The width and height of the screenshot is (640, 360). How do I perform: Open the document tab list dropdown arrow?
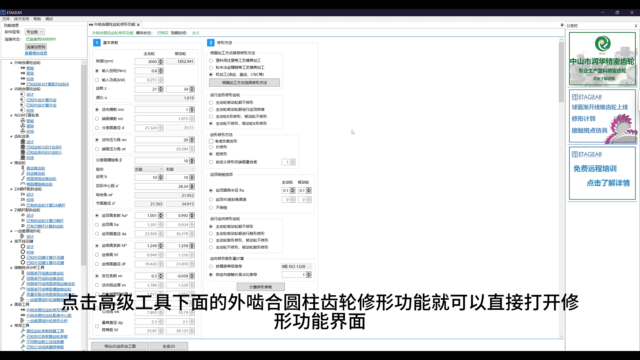pyautogui.click(x=562, y=25)
